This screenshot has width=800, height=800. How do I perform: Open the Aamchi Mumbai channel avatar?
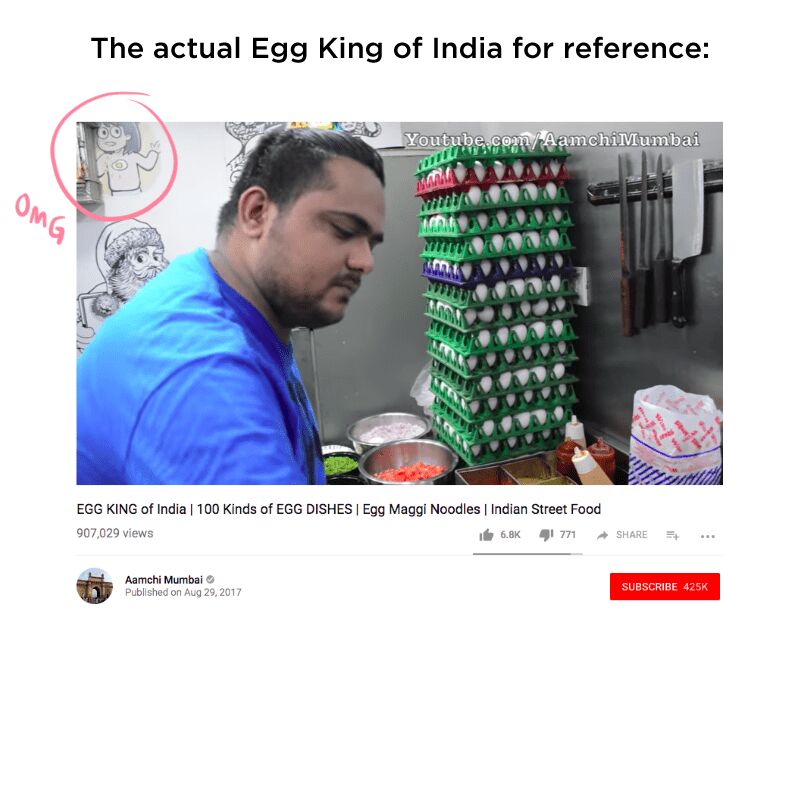94,586
